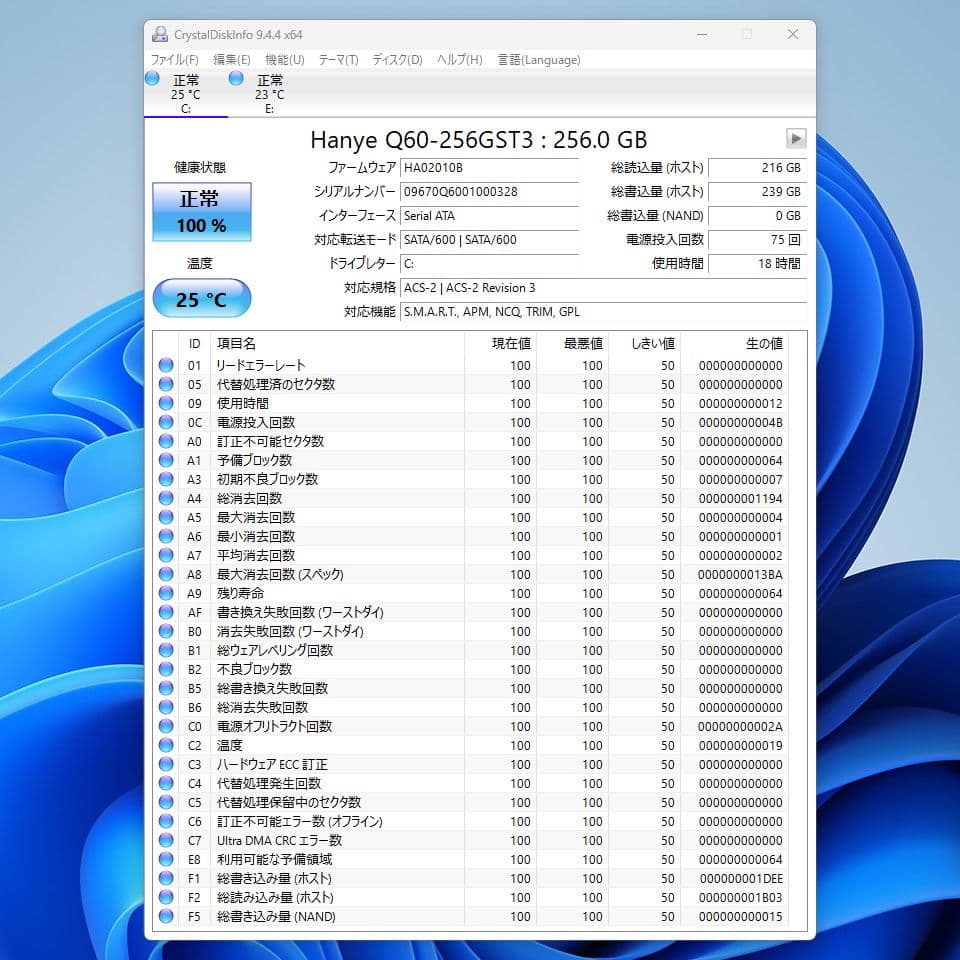This screenshot has height=960, width=960.
Task: Click the ファームウェア value field showing HA02010B
Action: [490, 168]
